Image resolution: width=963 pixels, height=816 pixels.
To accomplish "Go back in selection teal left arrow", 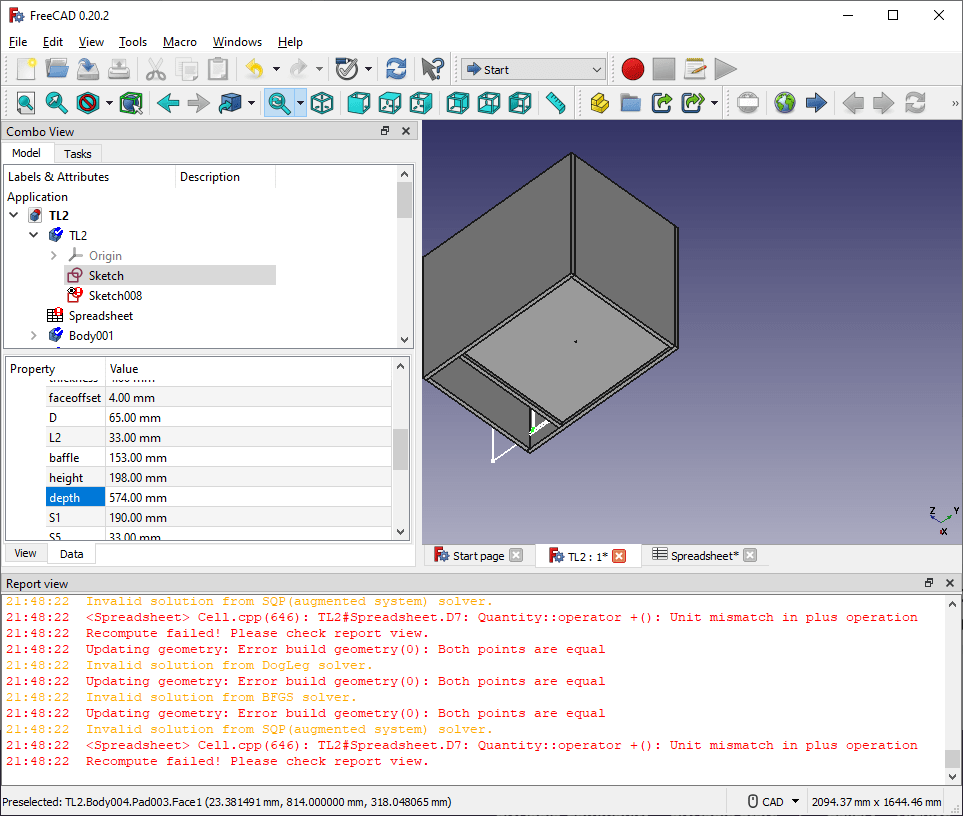I will click(168, 103).
